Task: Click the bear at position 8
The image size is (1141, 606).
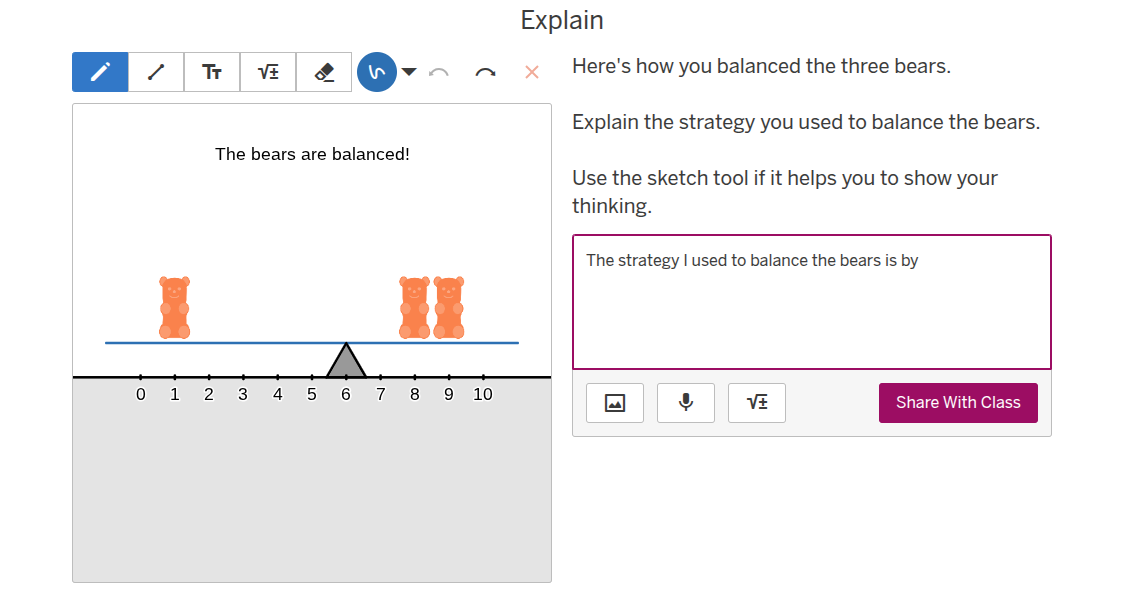Action: 414,308
